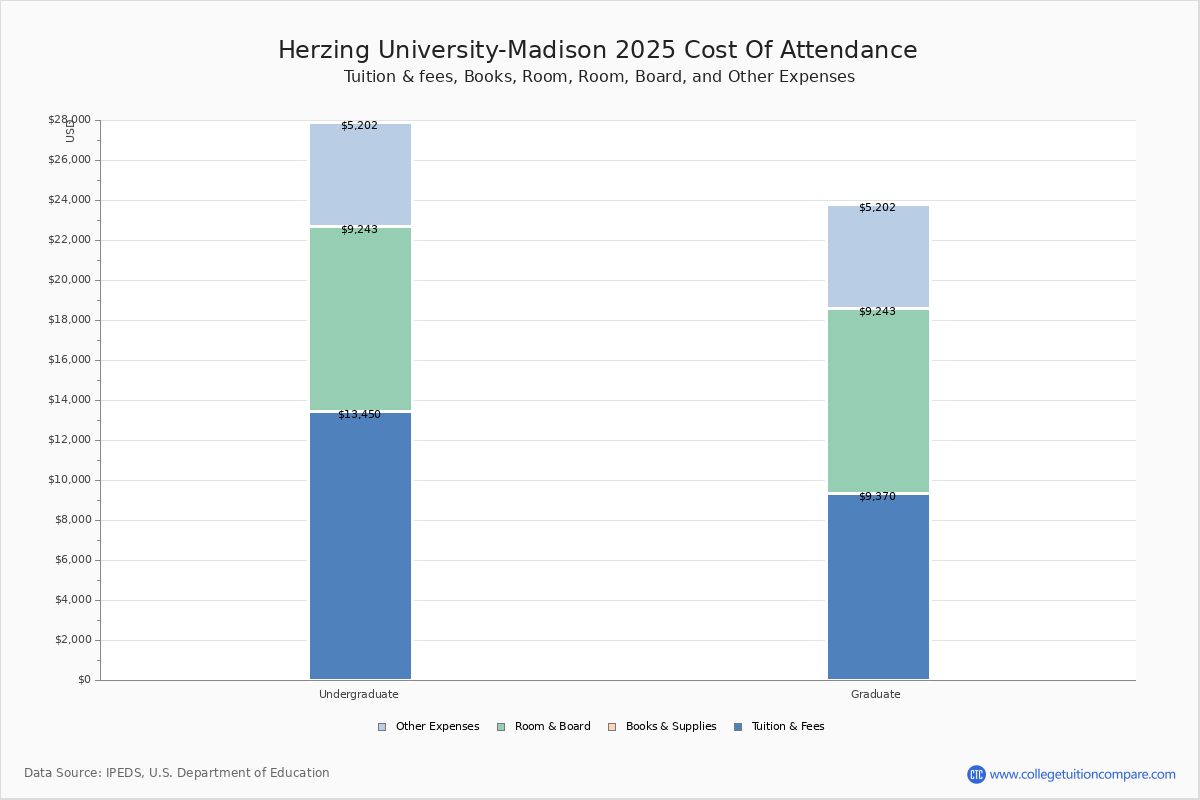Image resolution: width=1200 pixels, height=800 pixels.
Task: Select the Undergraduate other expenses bar segment
Action: [360, 175]
